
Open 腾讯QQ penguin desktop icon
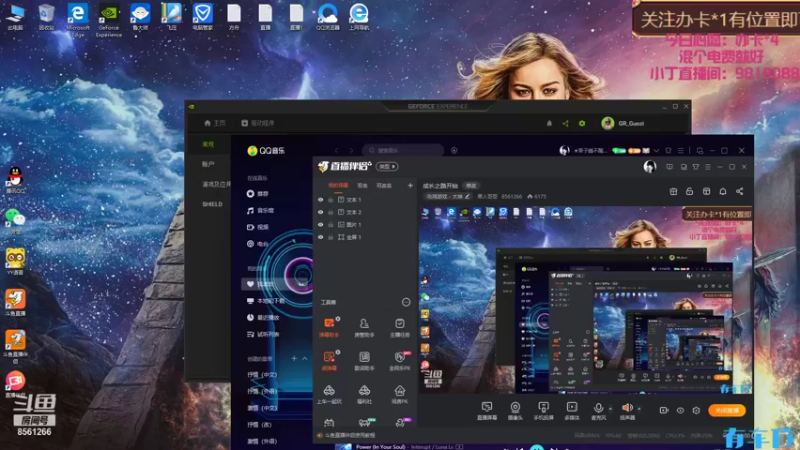15,180
